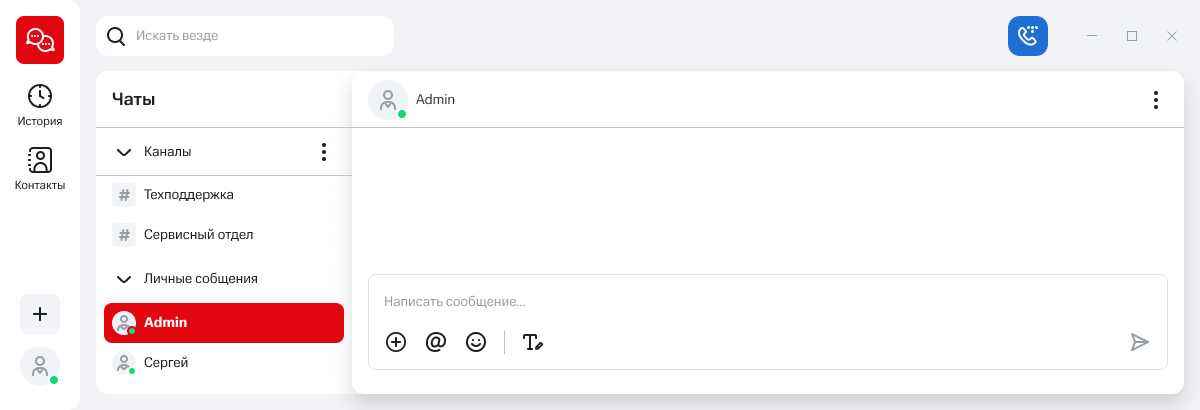Click the attach plus icon in composer
This screenshot has height=410, width=1200.
396,342
